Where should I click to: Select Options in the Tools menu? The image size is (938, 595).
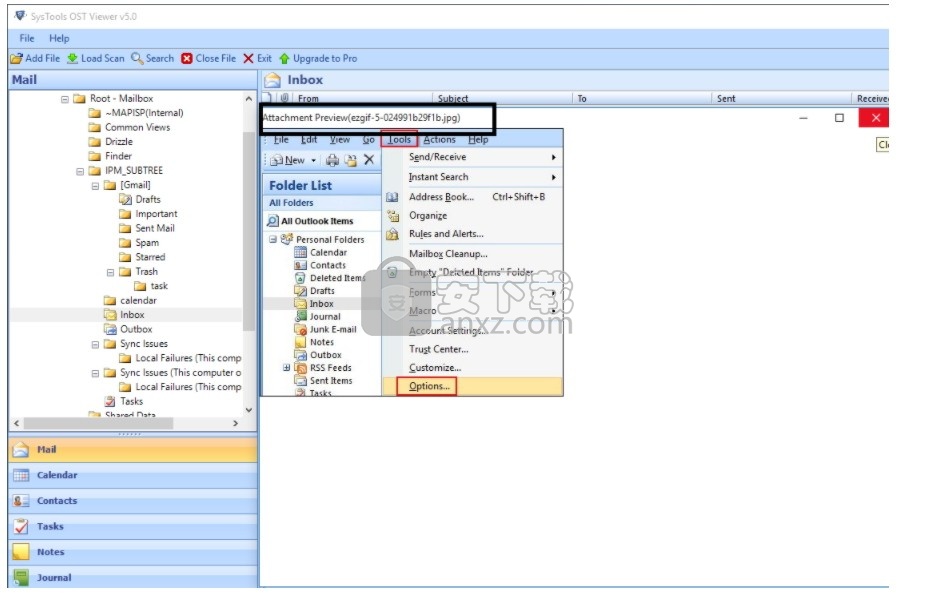pos(429,386)
